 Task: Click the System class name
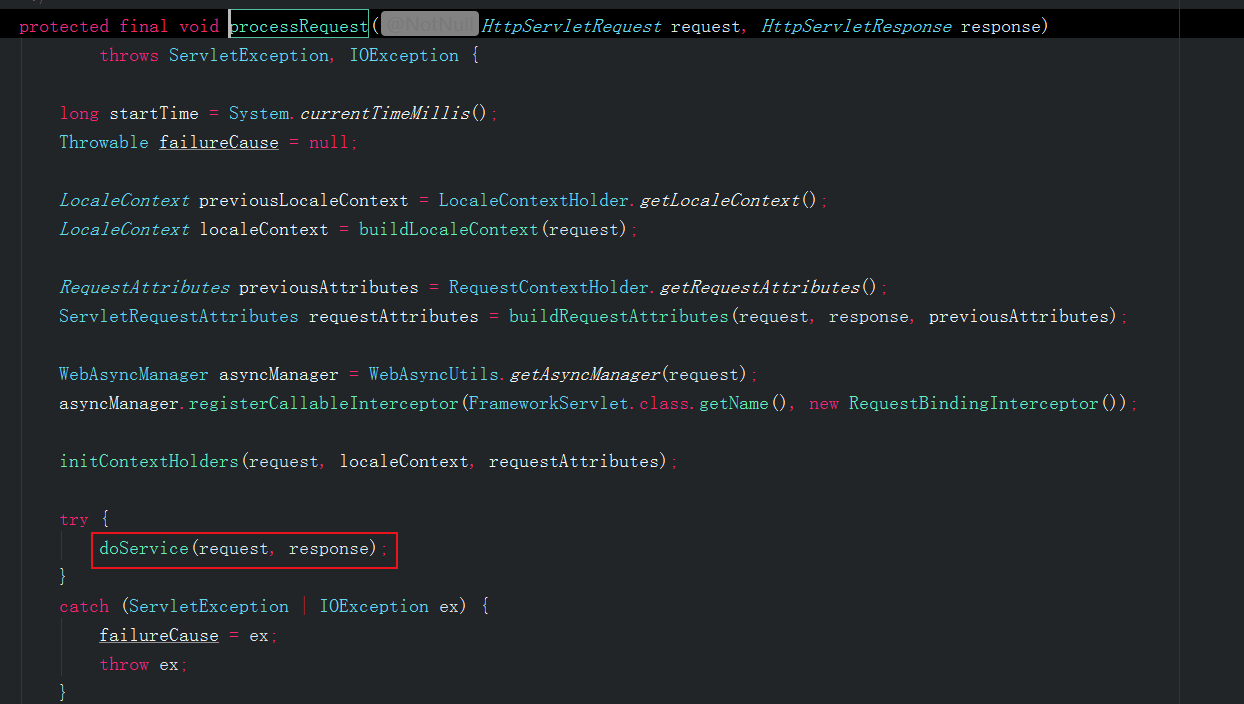[x=259, y=113]
